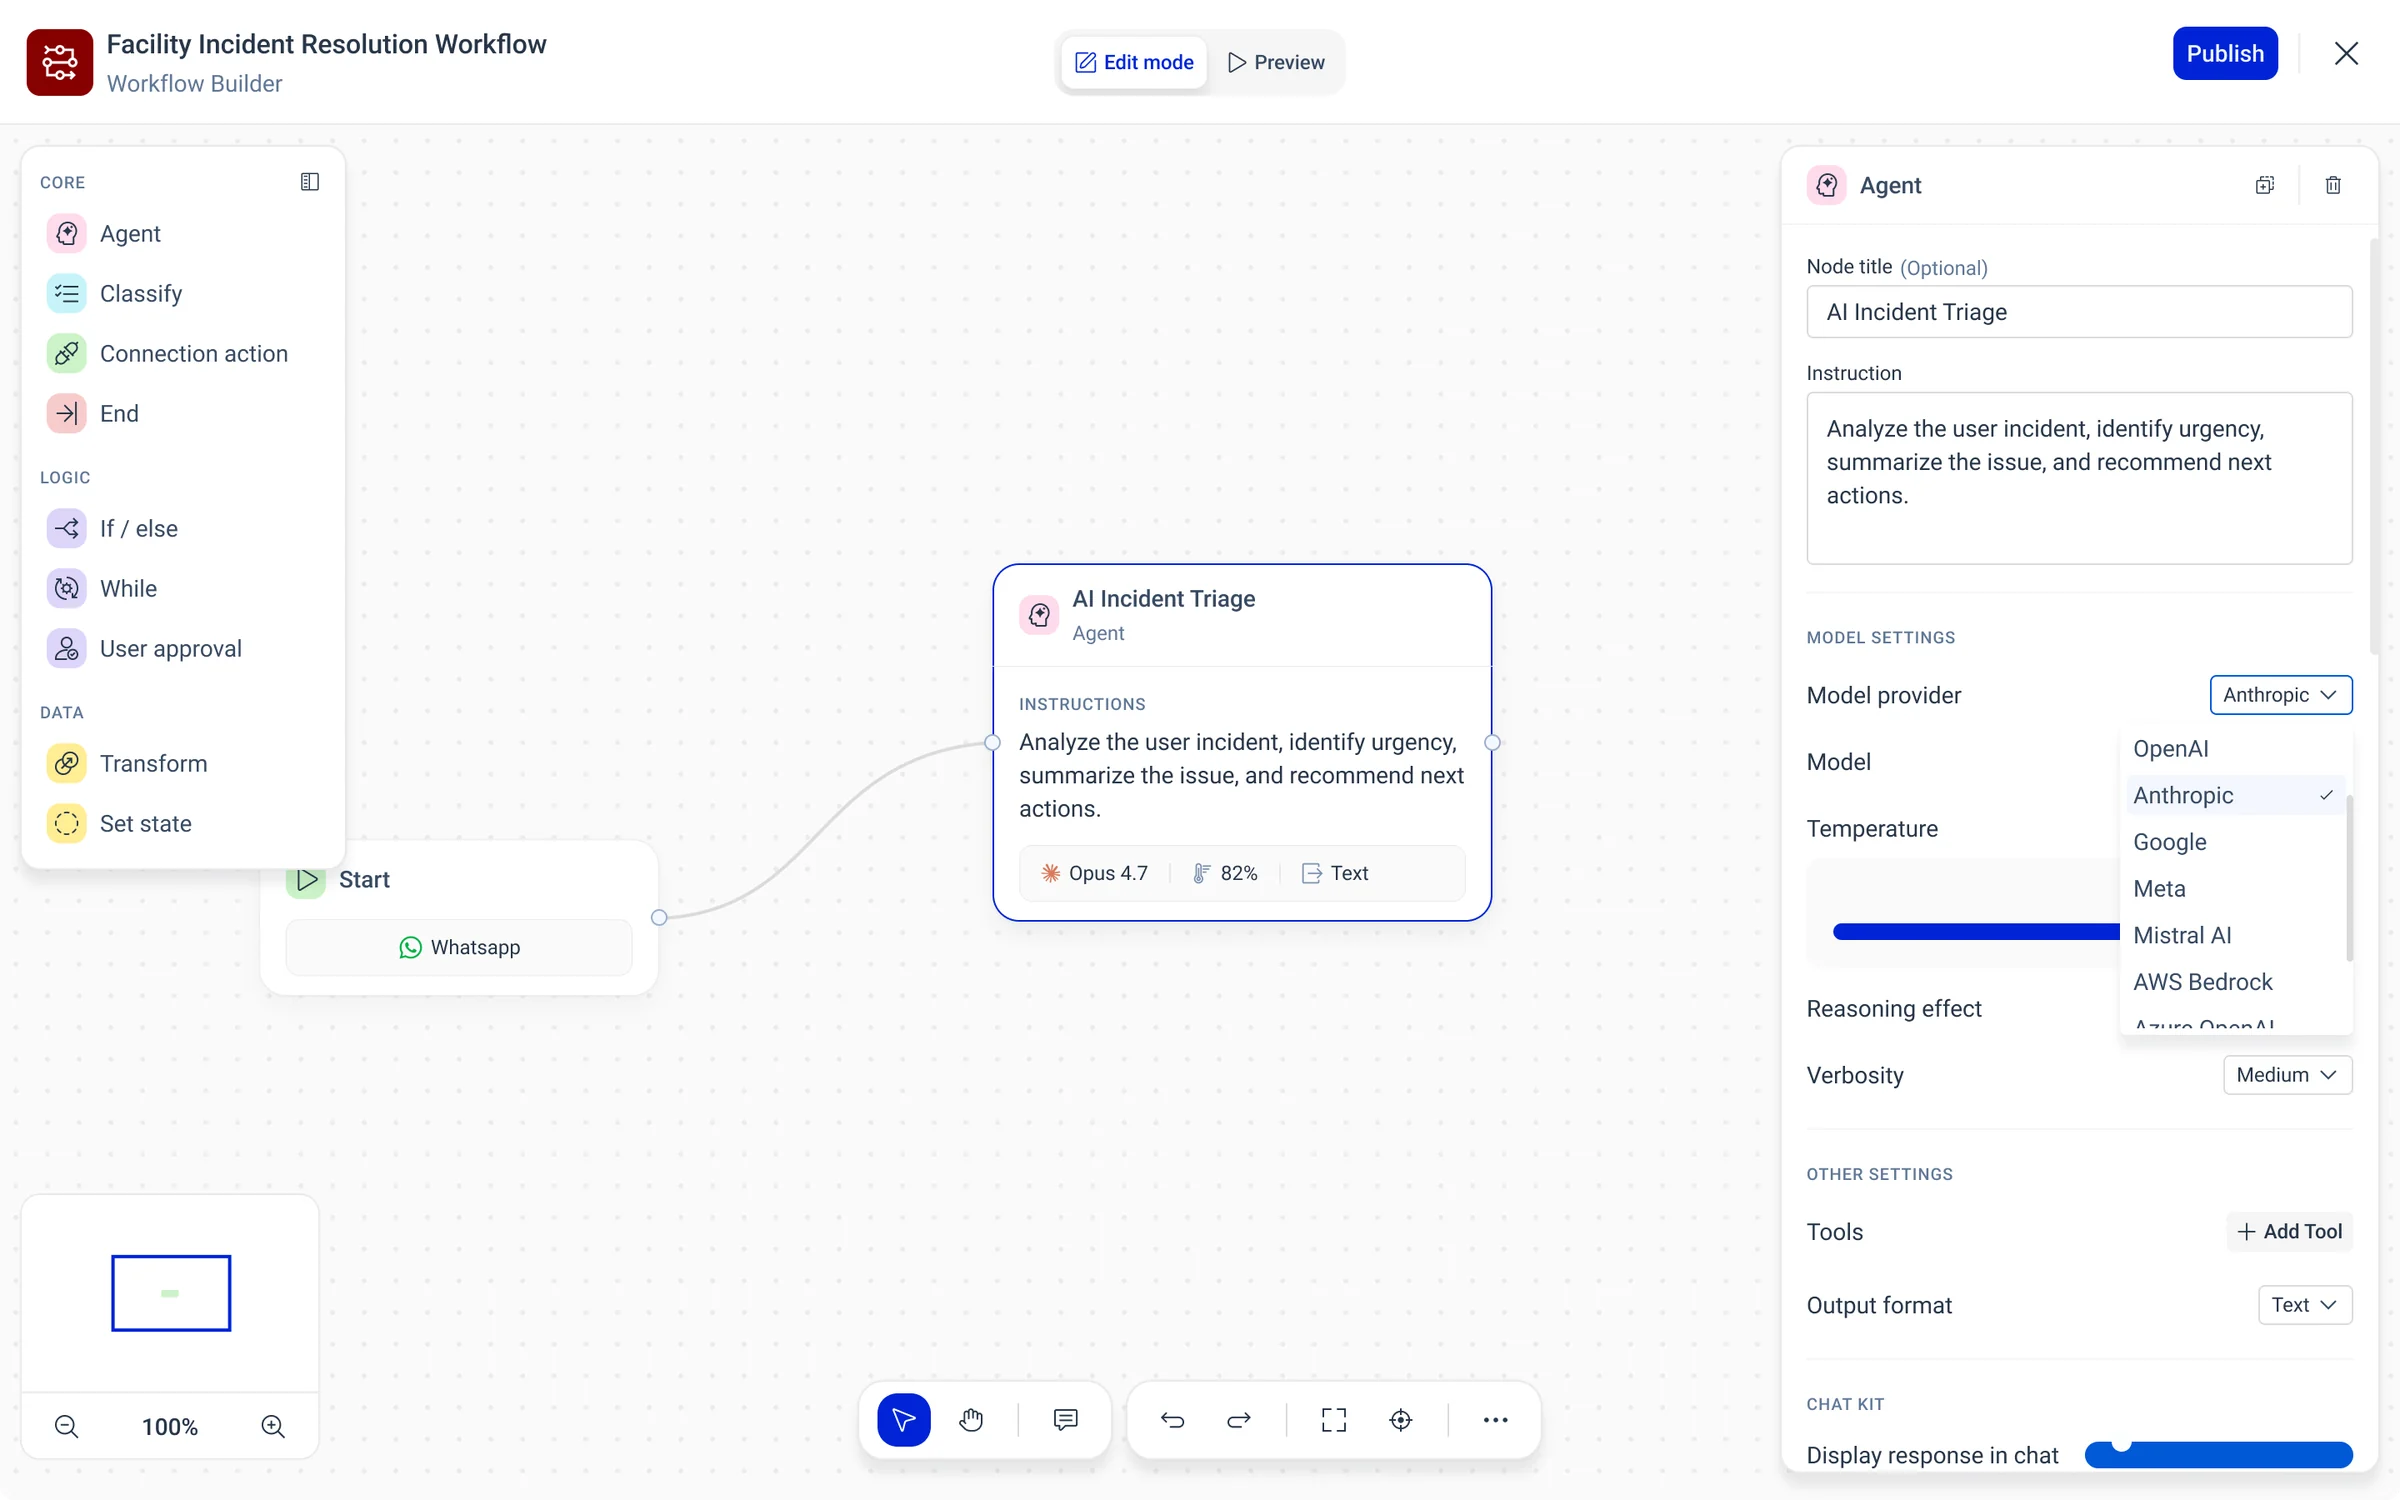Pick Mistral AI from the list
Image resolution: width=2400 pixels, height=1500 pixels.
coord(2236,935)
